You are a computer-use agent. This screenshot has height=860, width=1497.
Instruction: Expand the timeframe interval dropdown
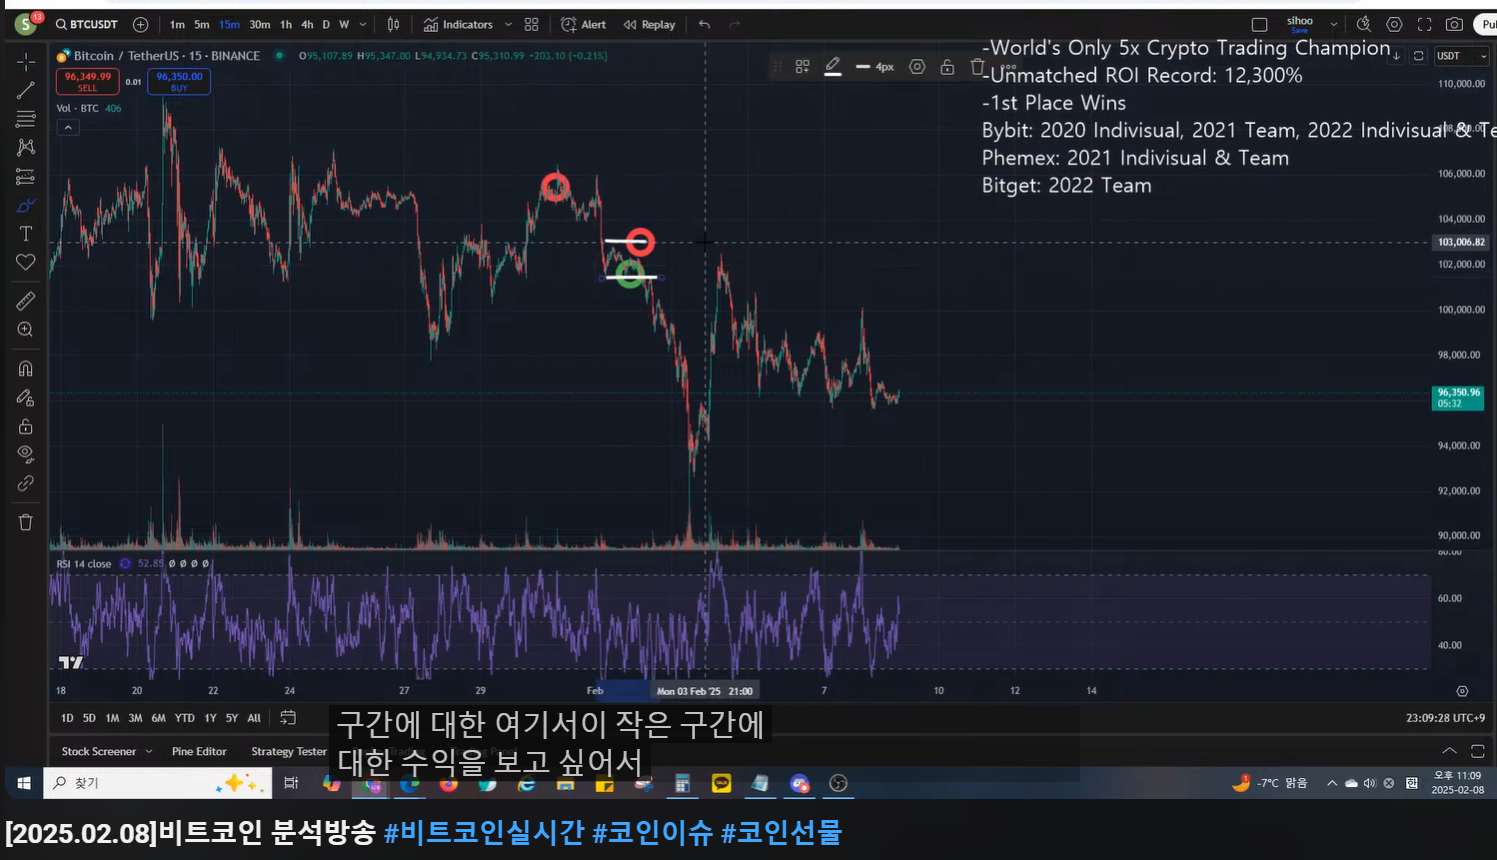pyautogui.click(x=363, y=24)
